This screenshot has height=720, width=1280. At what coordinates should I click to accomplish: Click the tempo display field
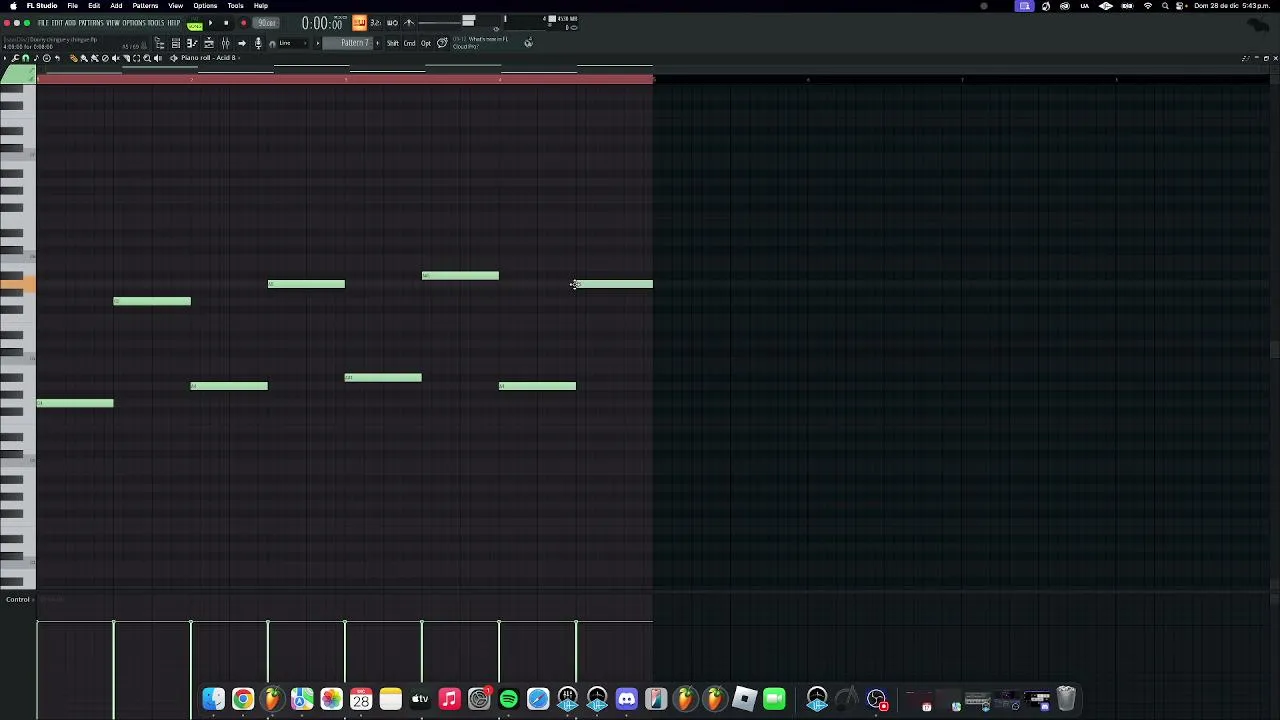[266, 23]
